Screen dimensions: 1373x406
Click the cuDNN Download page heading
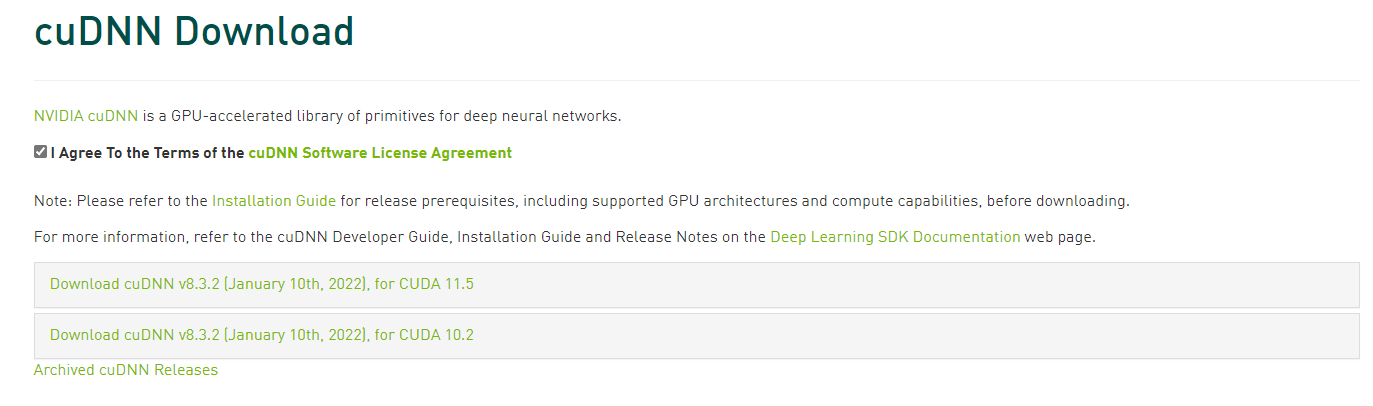(194, 31)
